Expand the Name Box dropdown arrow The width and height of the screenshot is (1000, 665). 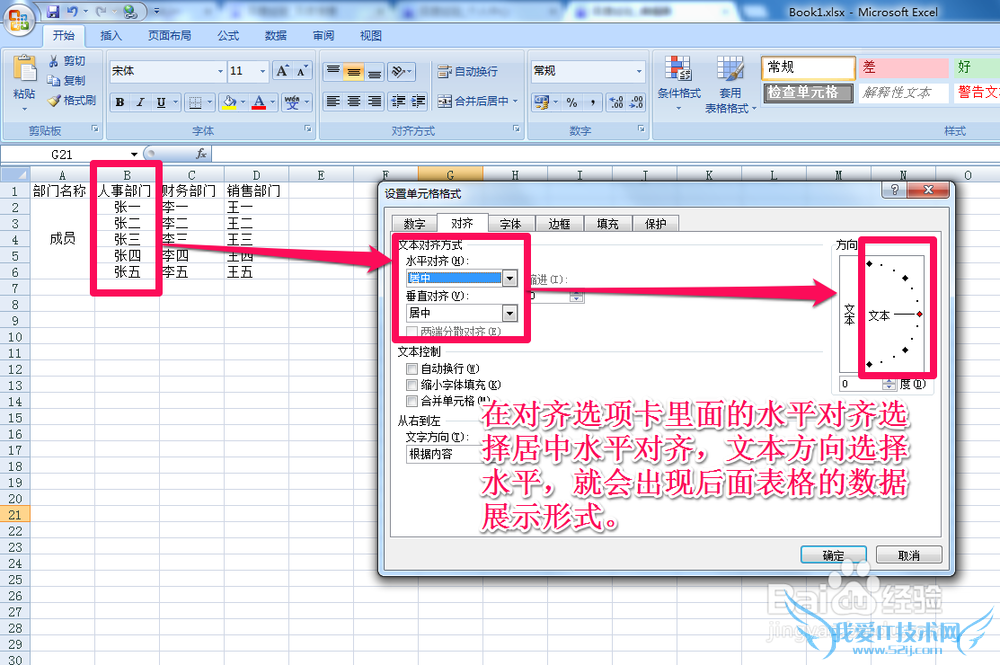[x=134, y=154]
